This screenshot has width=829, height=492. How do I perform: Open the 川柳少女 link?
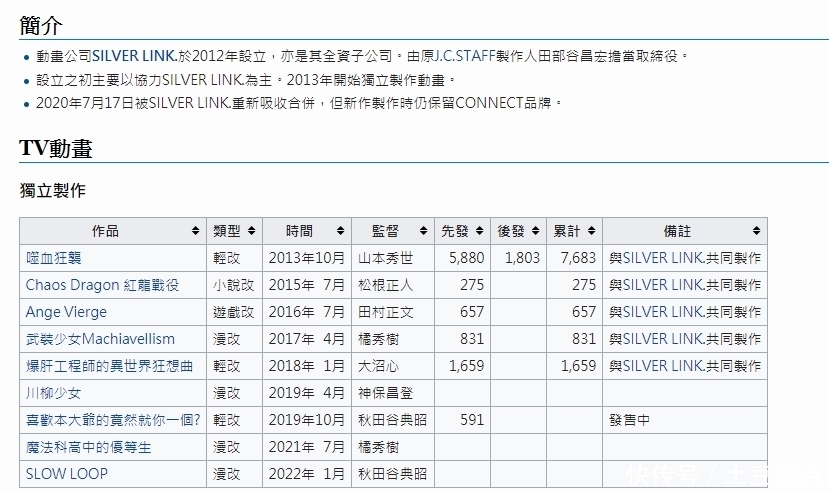coord(53,393)
